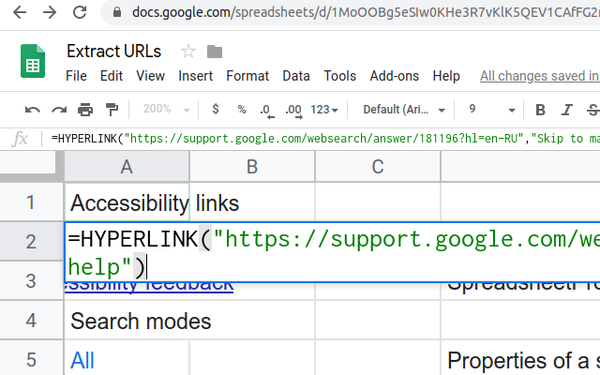The width and height of the screenshot is (600, 375).
Task: Select column B header
Action: [x=252, y=166]
